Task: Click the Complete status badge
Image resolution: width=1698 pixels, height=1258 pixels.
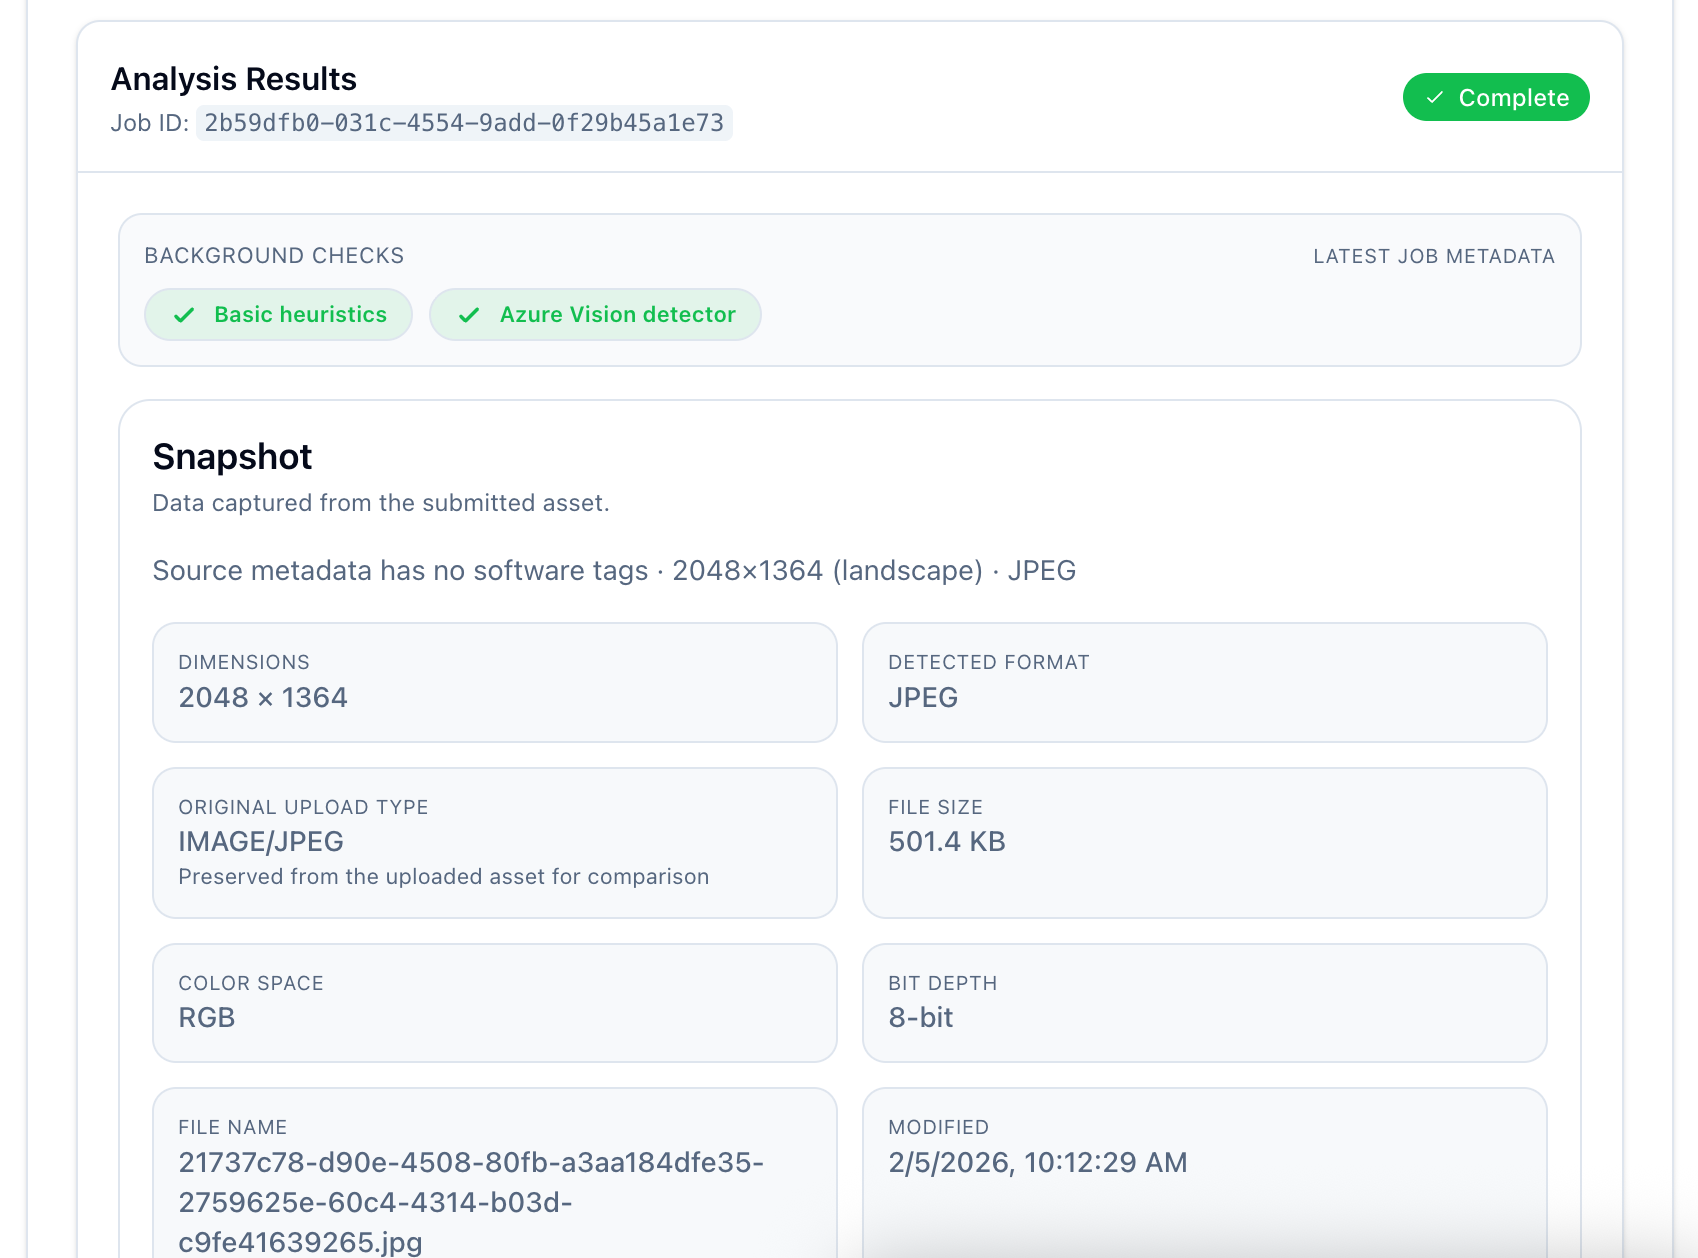Action: pyautogui.click(x=1496, y=97)
